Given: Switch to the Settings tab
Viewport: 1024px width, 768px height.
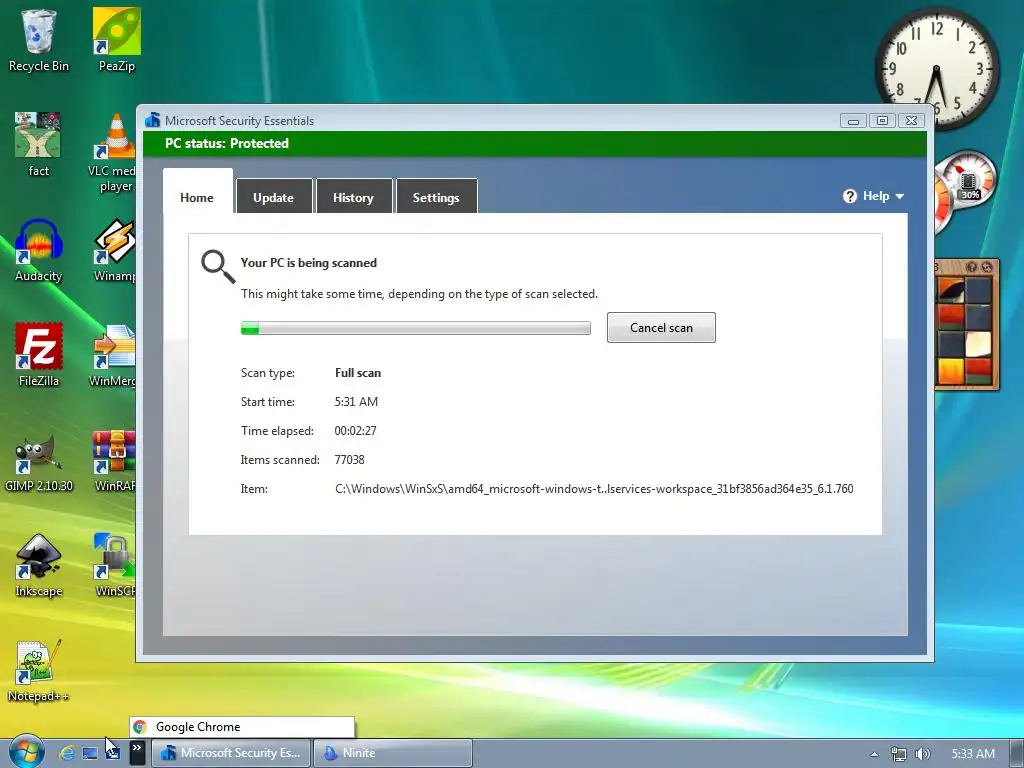Looking at the screenshot, I should pyautogui.click(x=436, y=196).
